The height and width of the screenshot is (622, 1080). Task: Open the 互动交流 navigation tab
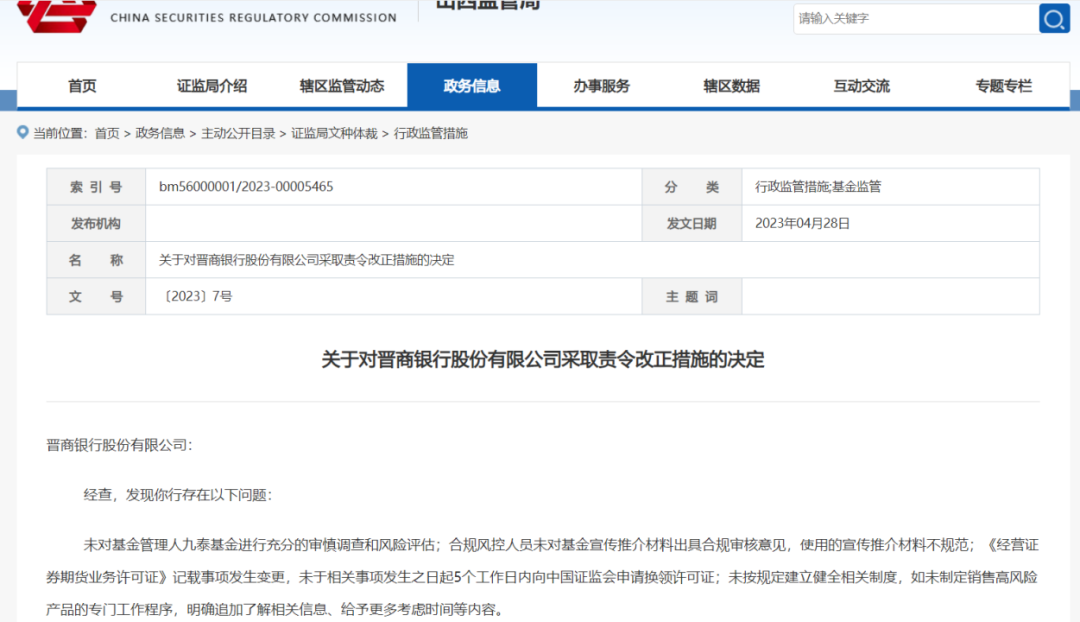click(x=862, y=86)
